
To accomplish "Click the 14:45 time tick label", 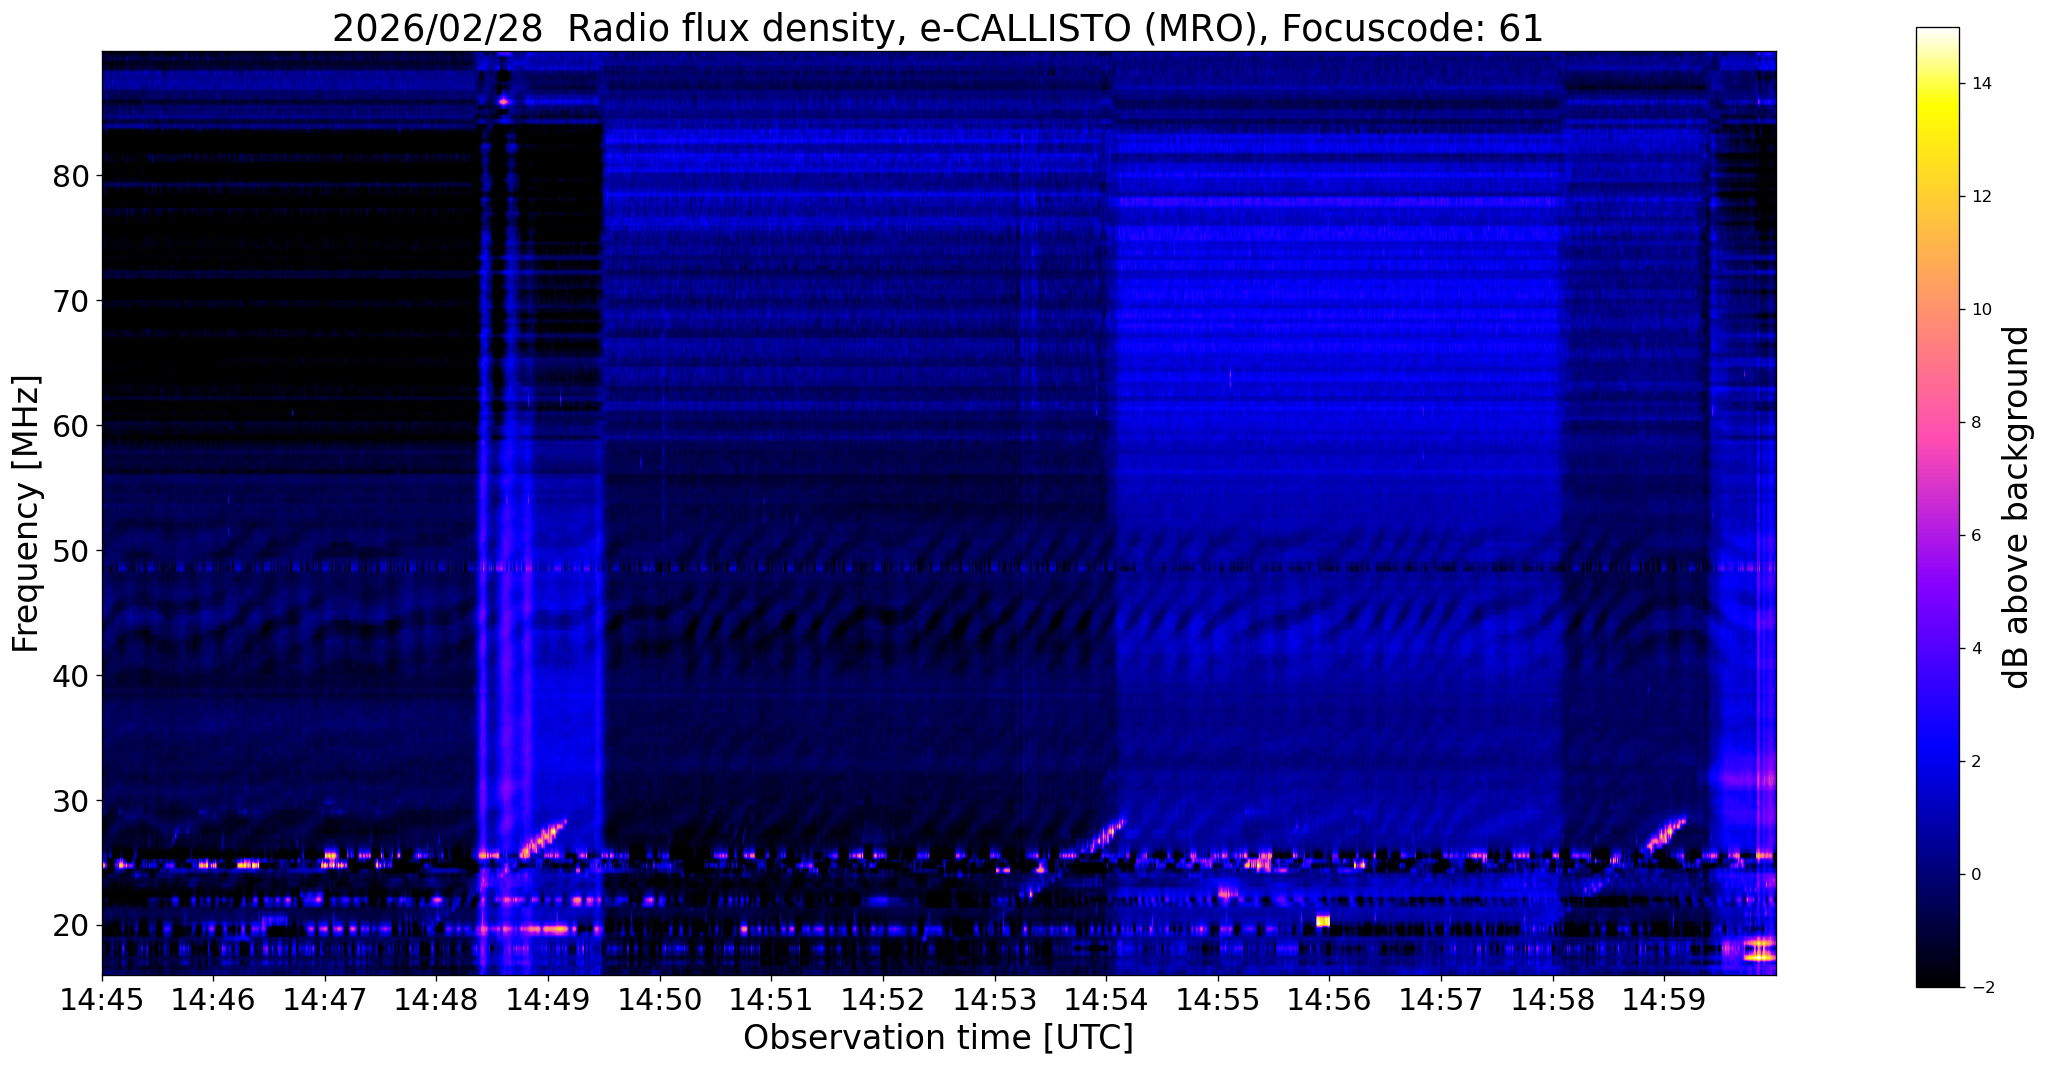I will (x=102, y=1000).
